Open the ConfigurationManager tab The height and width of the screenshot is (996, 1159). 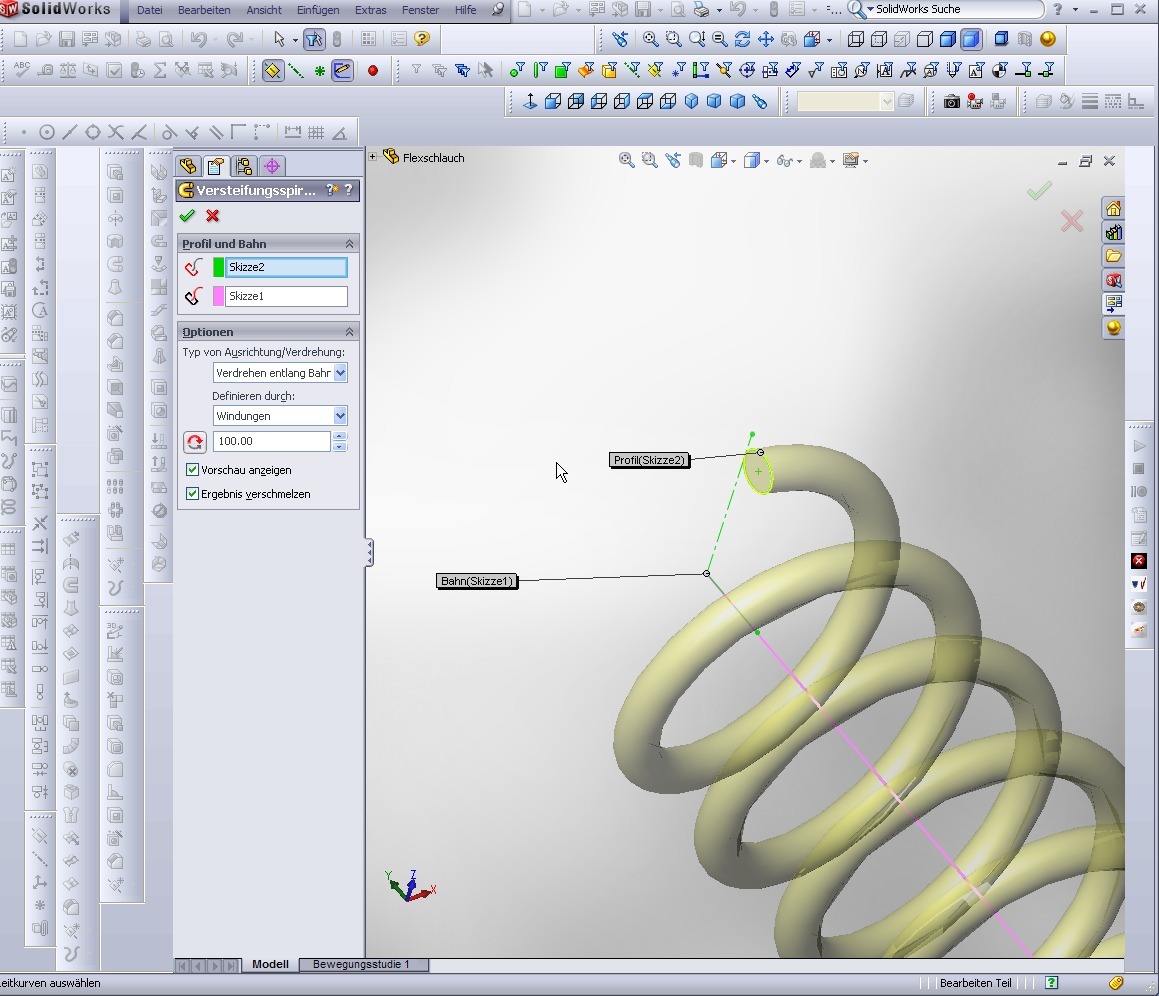(244, 166)
